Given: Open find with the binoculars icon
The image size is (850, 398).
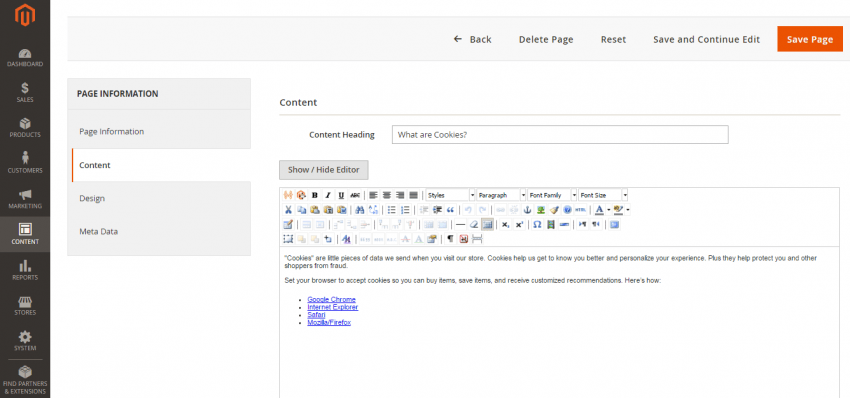Looking at the screenshot, I should (x=359, y=210).
